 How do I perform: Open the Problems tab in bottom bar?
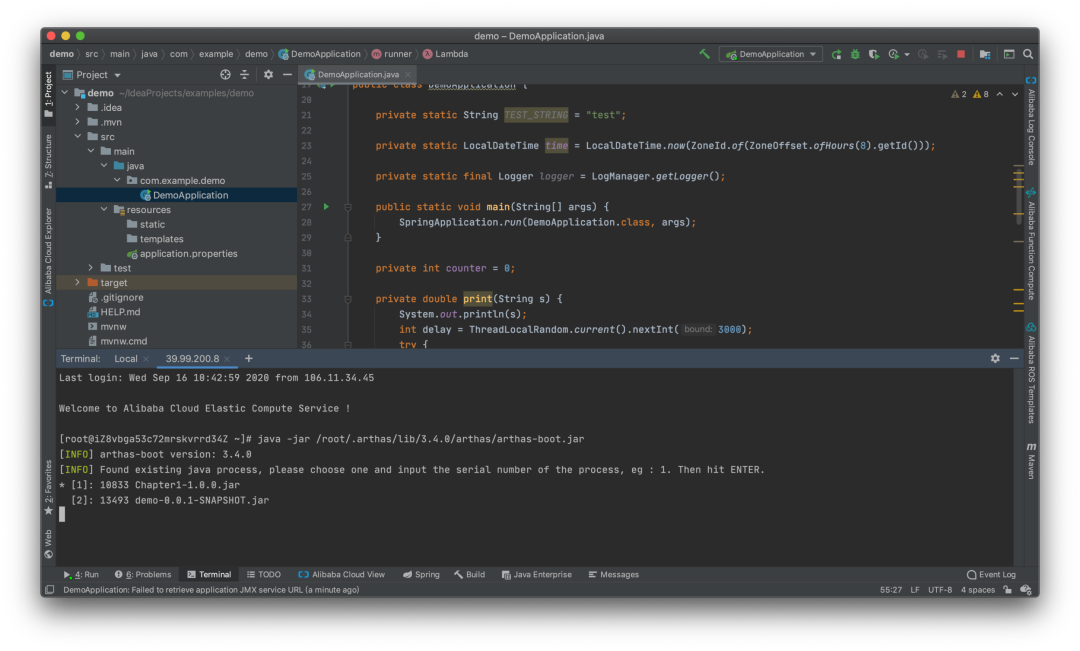click(x=143, y=575)
